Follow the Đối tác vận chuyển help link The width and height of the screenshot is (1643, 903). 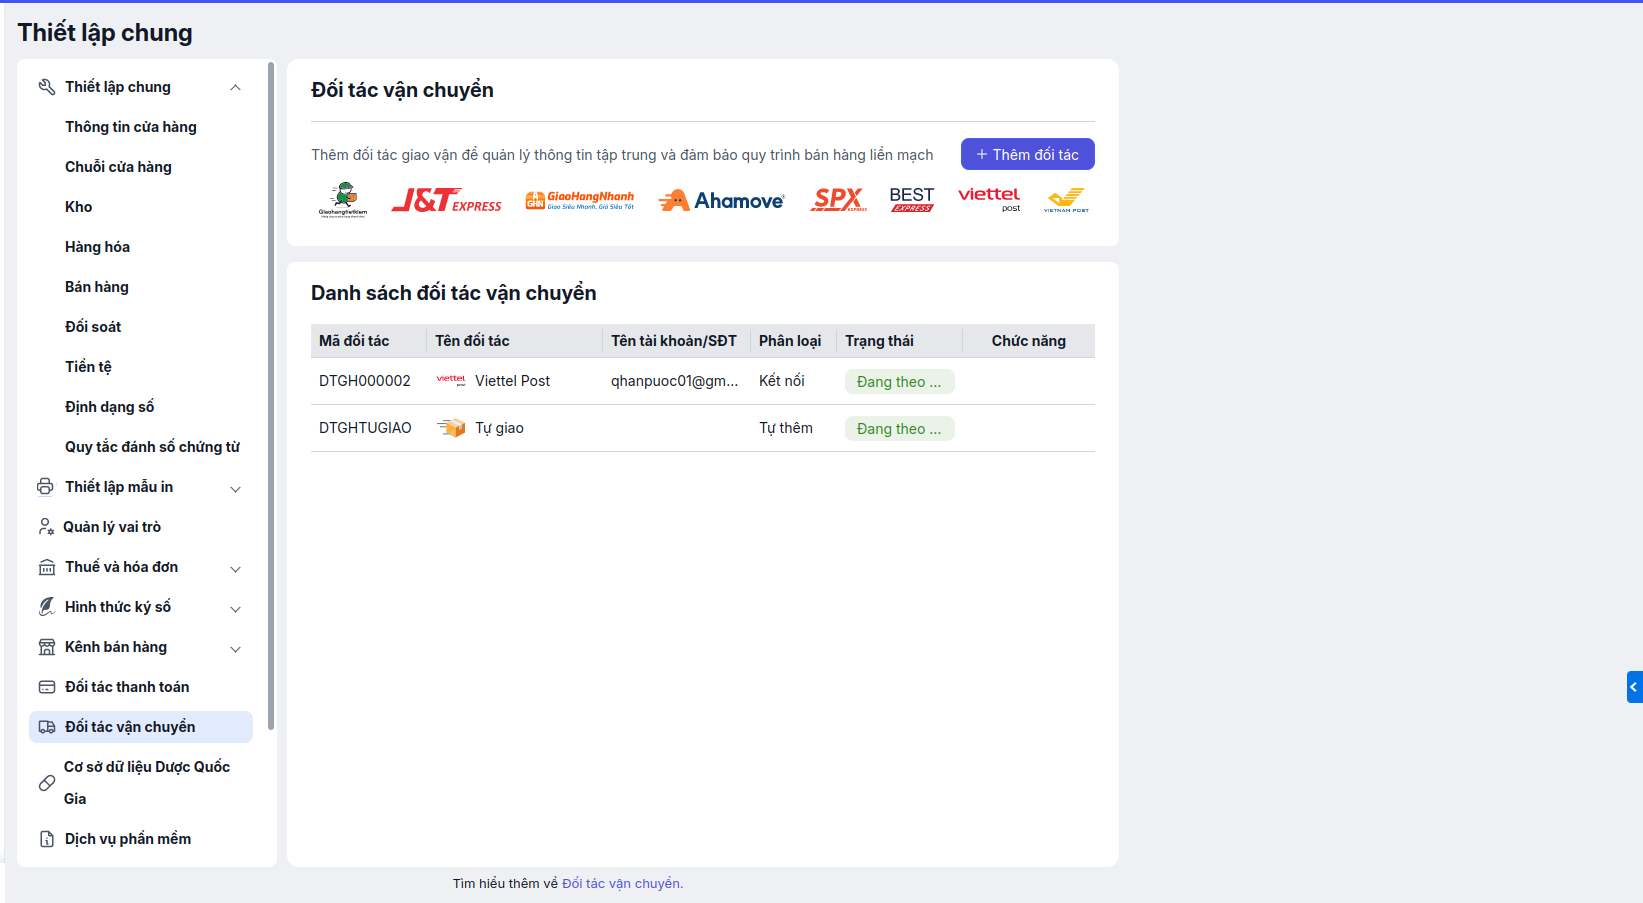tap(622, 884)
